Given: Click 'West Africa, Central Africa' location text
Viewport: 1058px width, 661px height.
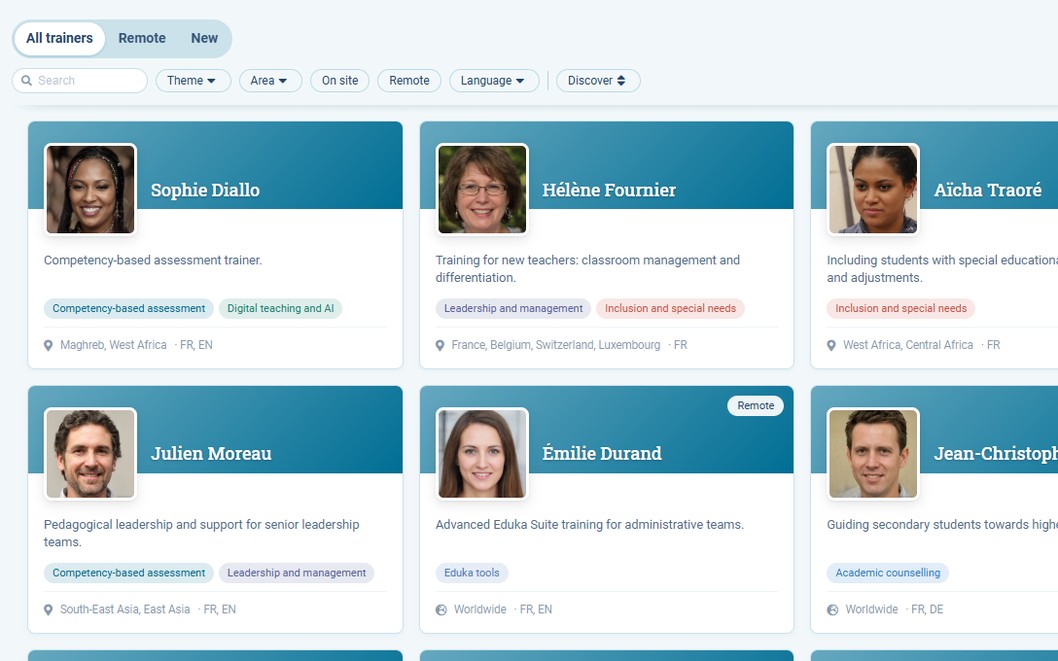Looking at the screenshot, I should pyautogui.click(x=908, y=345).
